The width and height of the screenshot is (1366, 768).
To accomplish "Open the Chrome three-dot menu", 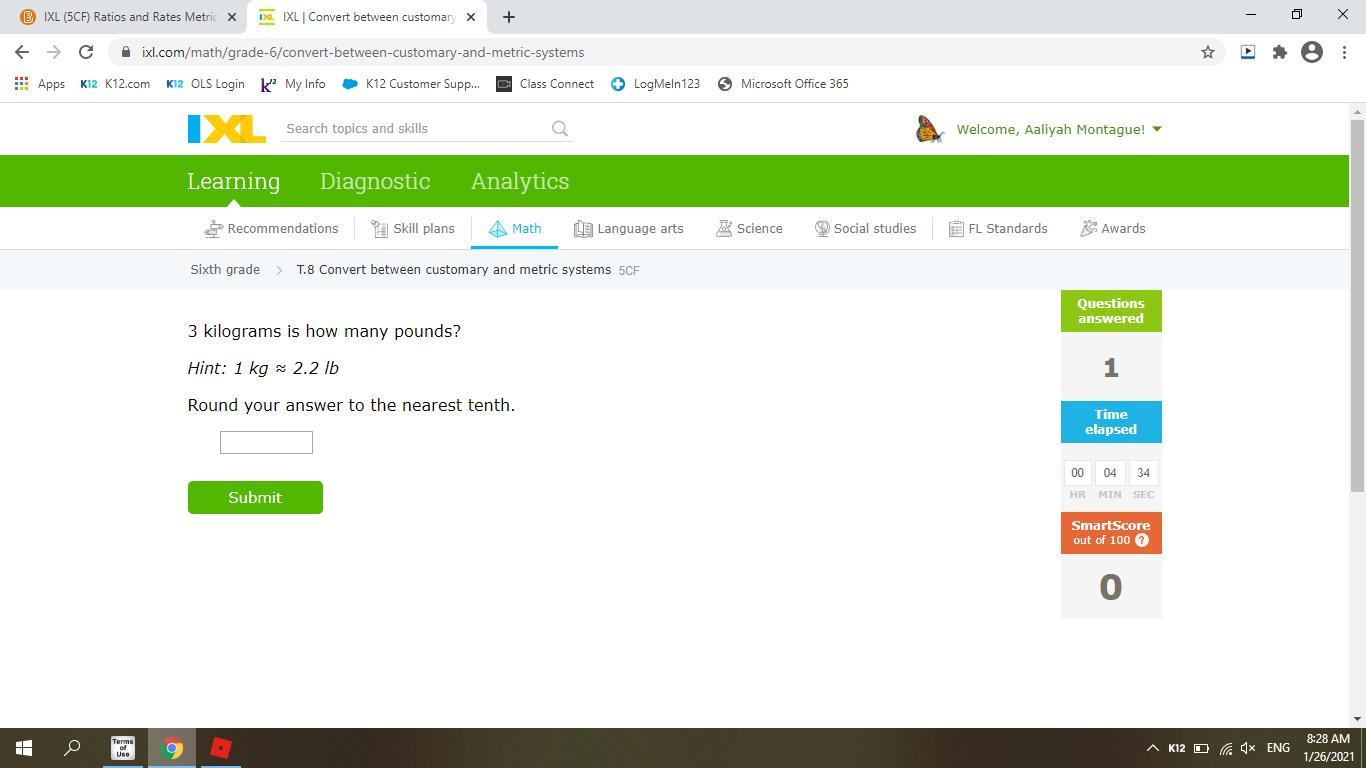I will pos(1344,52).
